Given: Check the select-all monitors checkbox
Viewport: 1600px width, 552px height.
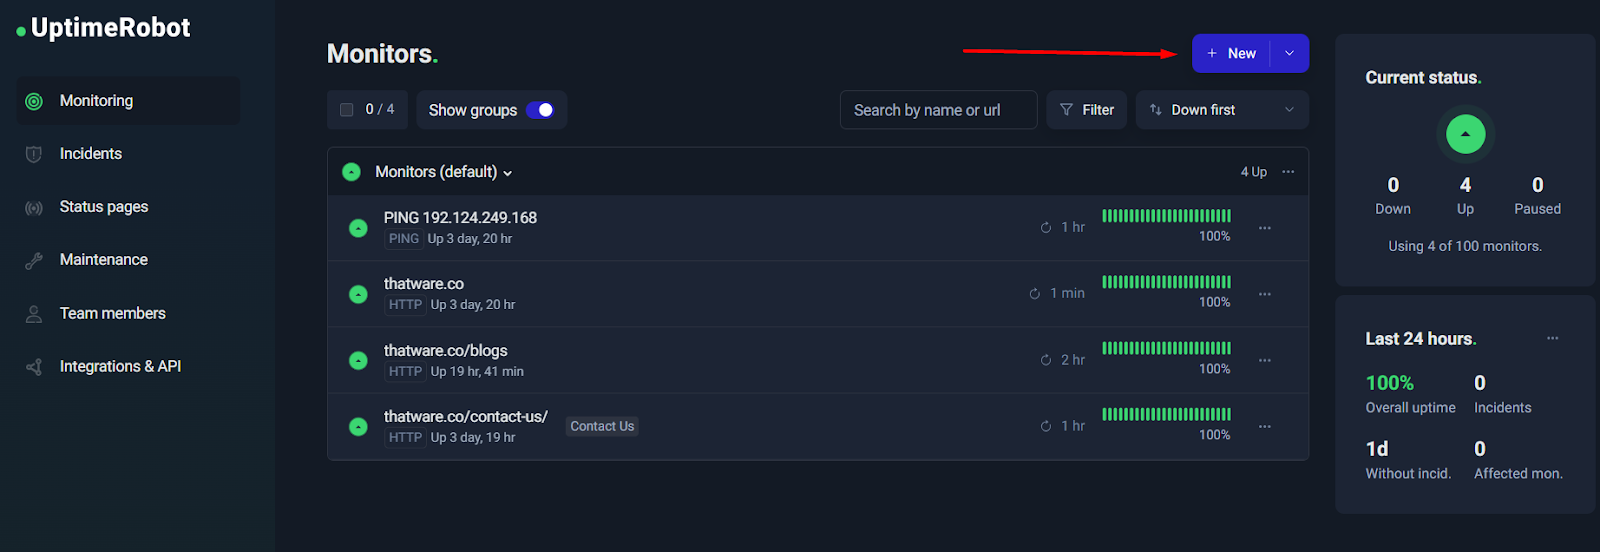Looking at the screenshot, I should [347, 110].
